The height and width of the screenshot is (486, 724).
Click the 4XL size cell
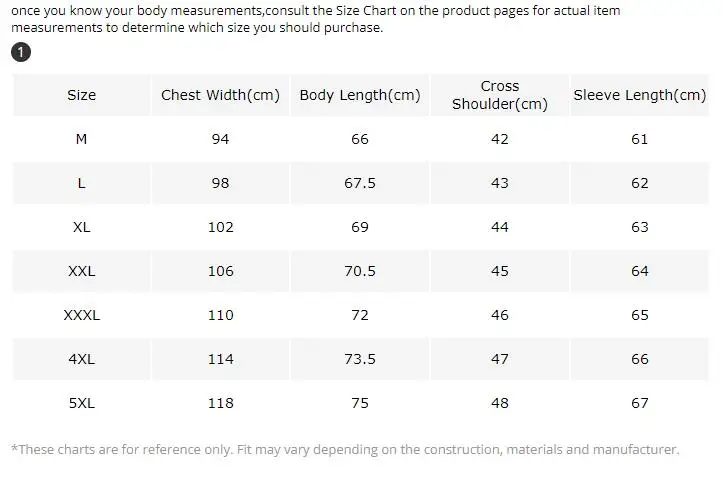click(x=82, y=359)
